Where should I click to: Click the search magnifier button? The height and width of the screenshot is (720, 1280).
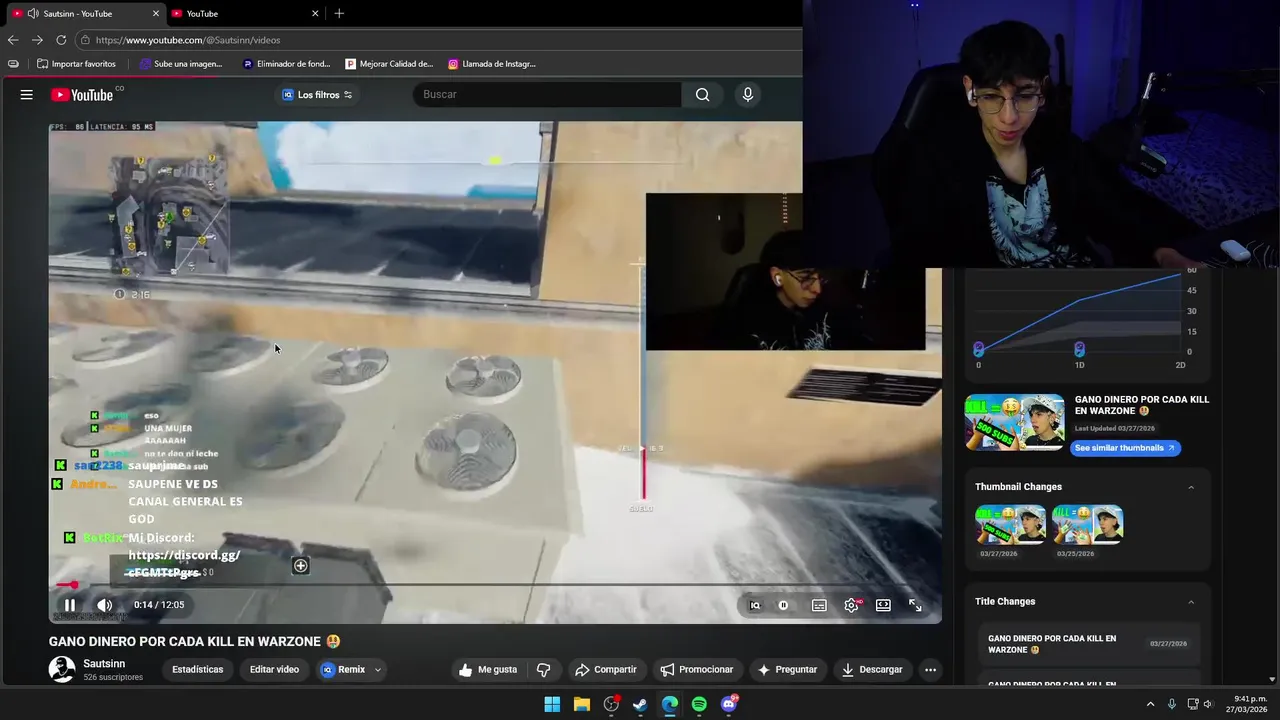tap(702, 95)
